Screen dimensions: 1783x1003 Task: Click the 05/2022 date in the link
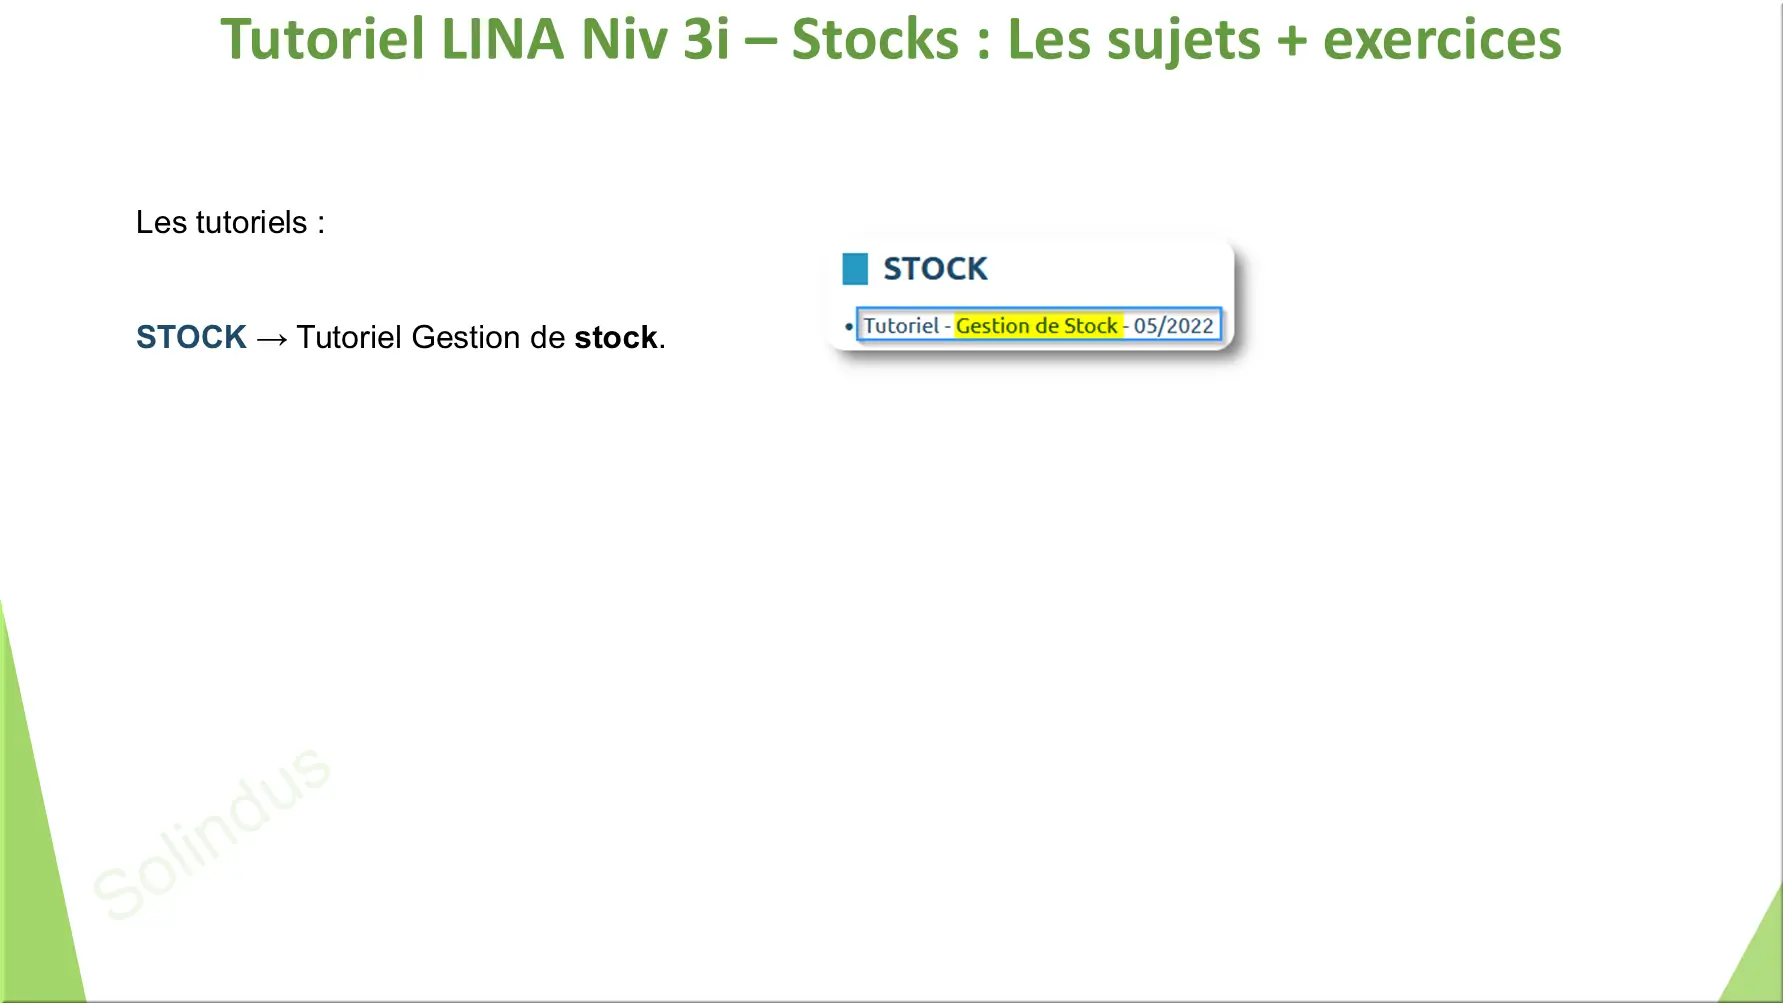tap(1173, 325)
